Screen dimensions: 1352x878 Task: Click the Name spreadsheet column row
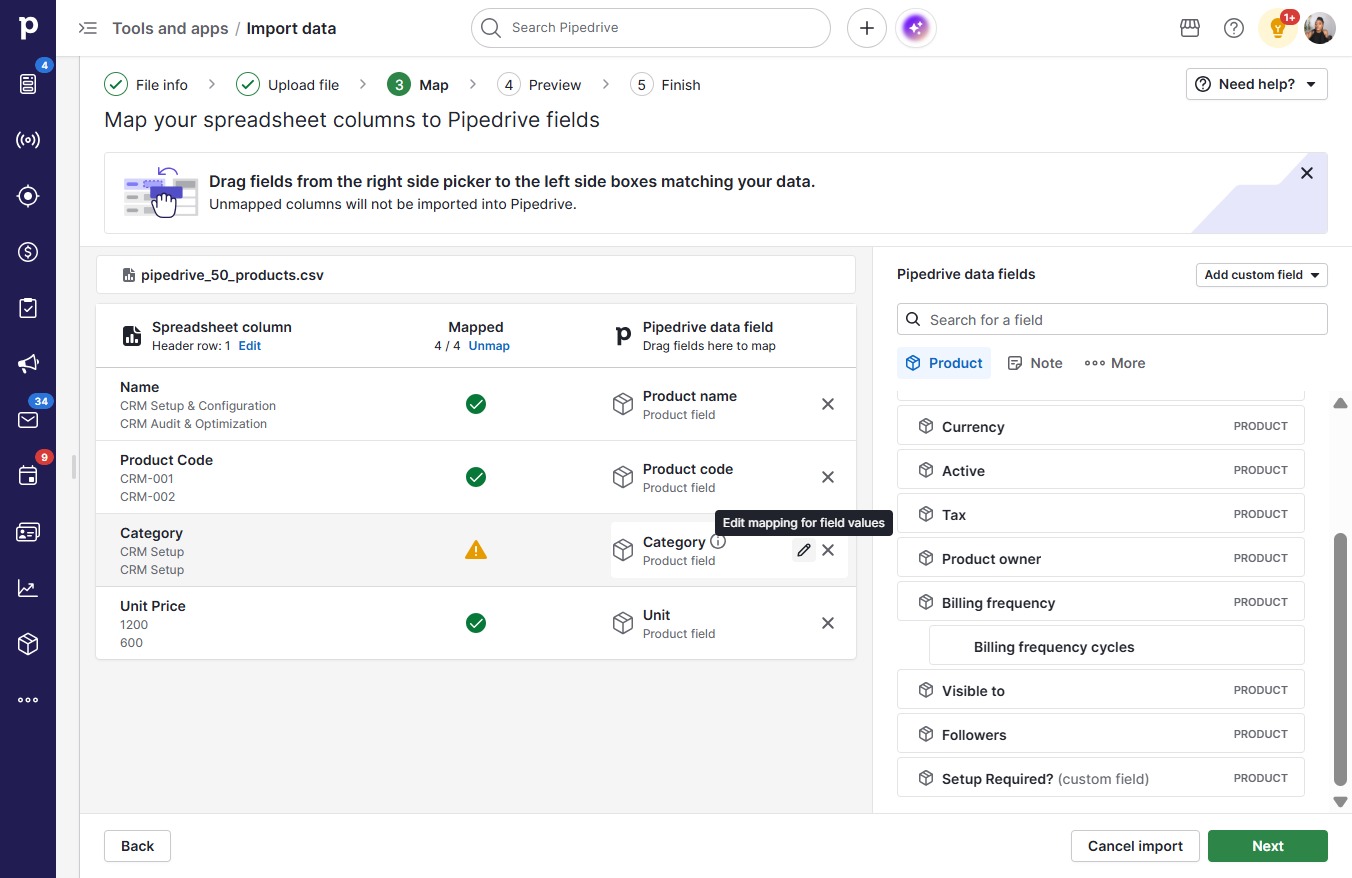click(x=476, y=404)
